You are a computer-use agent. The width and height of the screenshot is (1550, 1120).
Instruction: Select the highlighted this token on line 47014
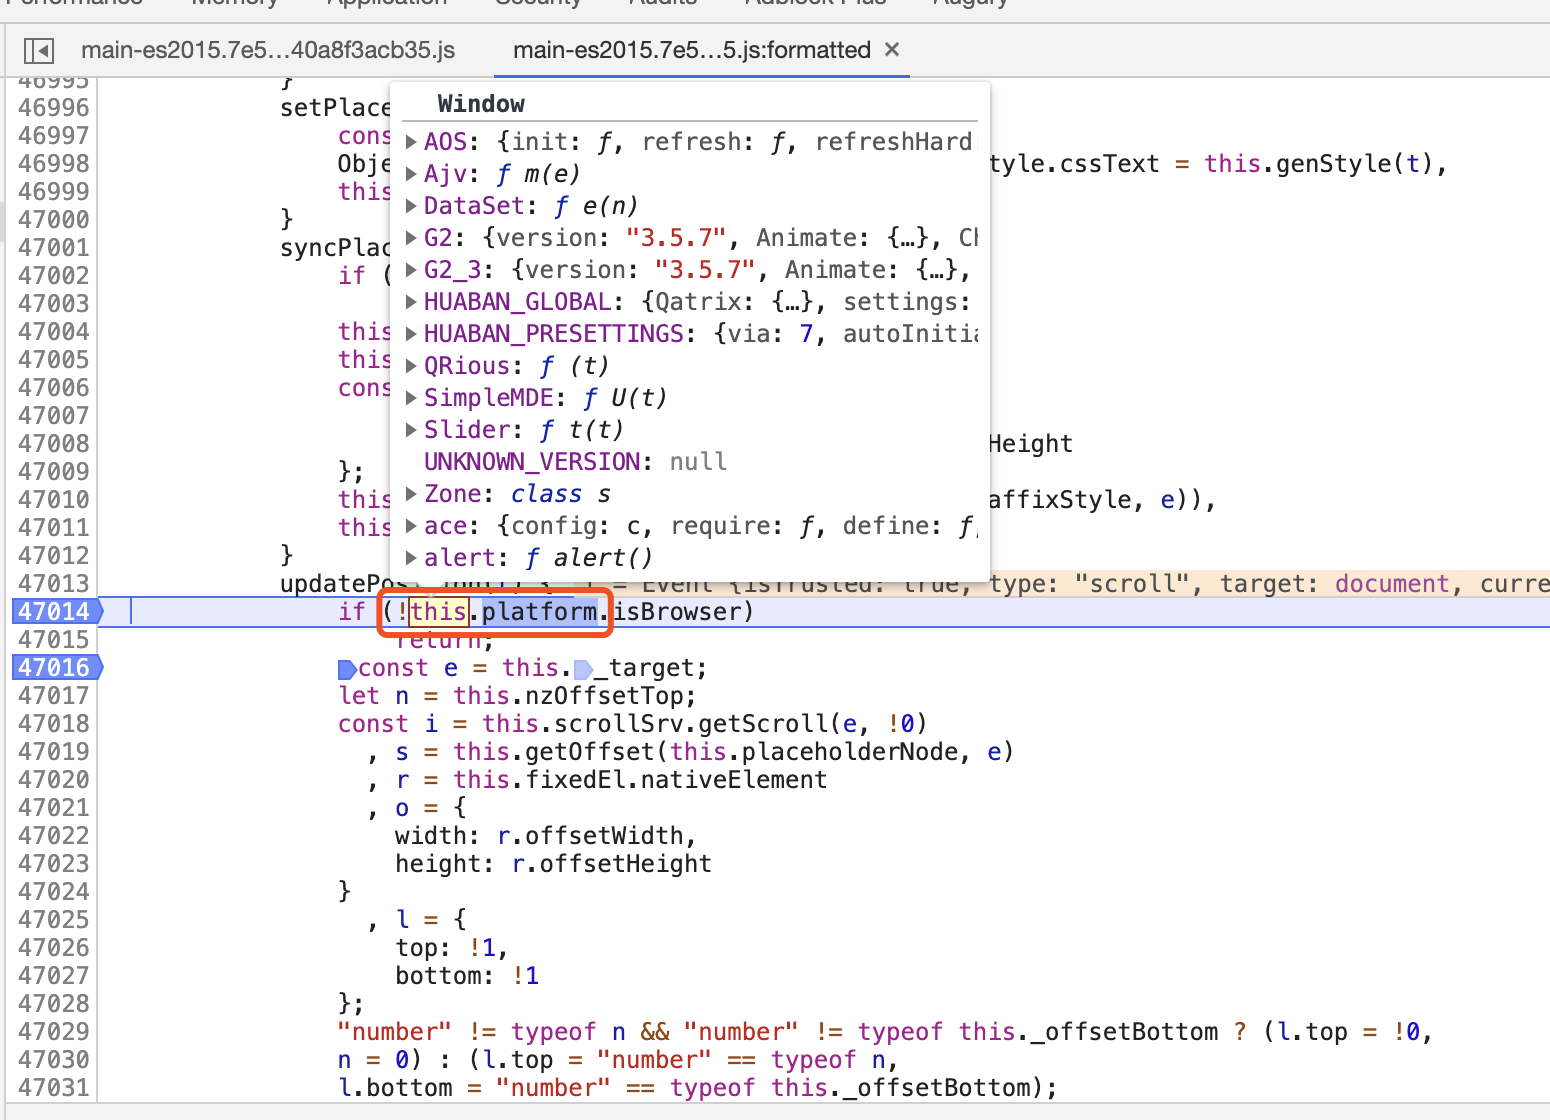pos(439,611)
